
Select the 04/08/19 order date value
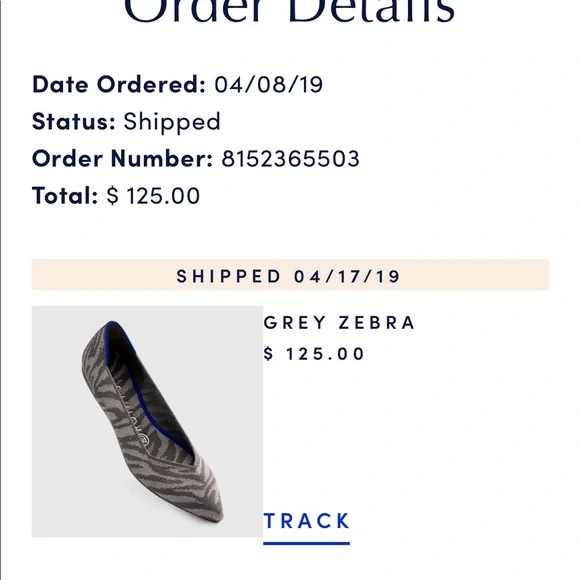click(x=269, y=84)
